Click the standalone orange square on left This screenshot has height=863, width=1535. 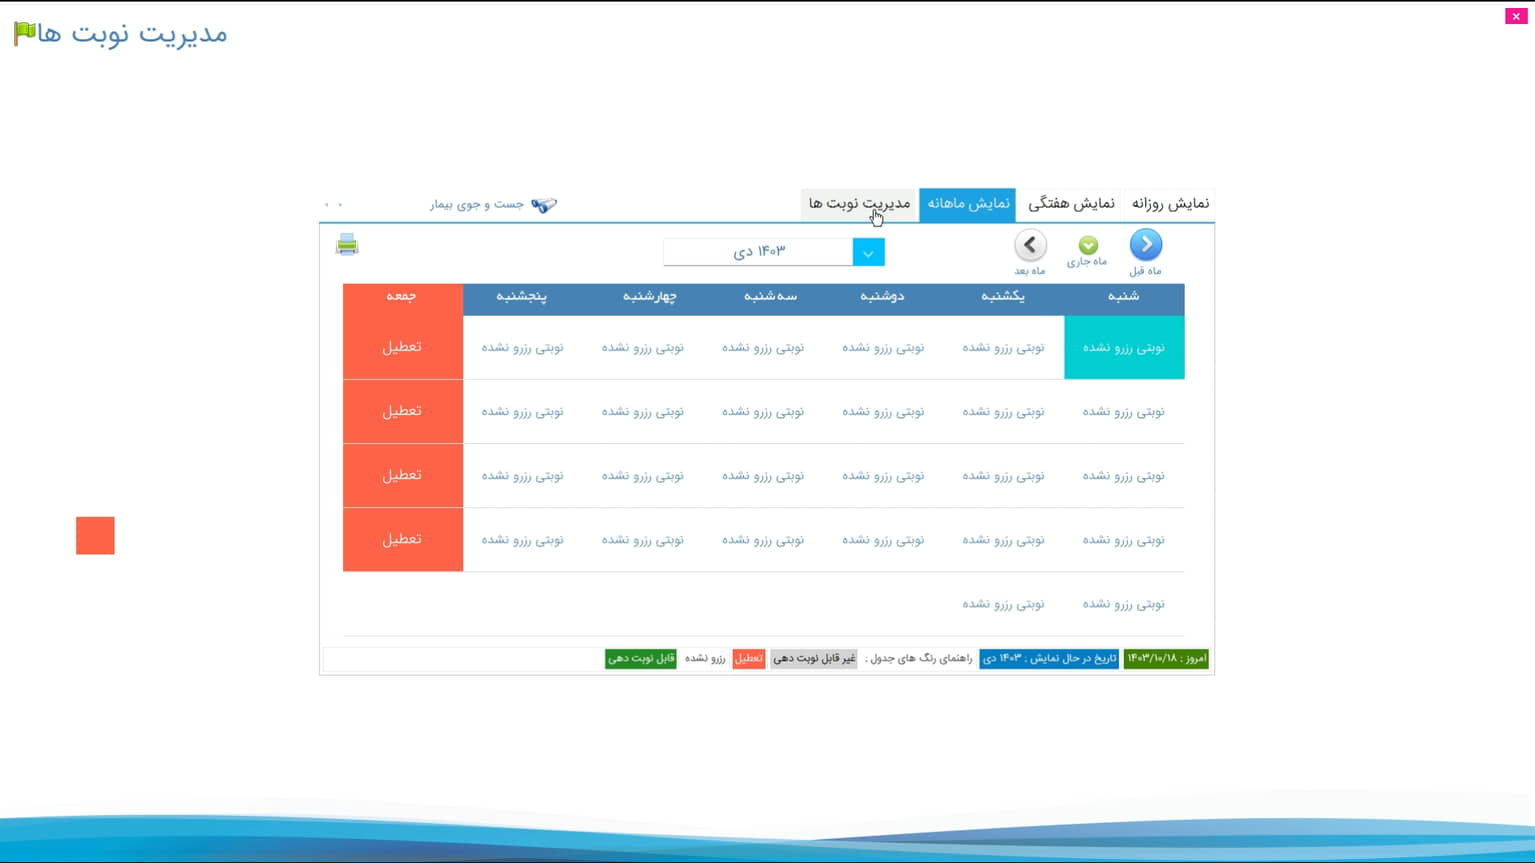click(x=95, y=536)
